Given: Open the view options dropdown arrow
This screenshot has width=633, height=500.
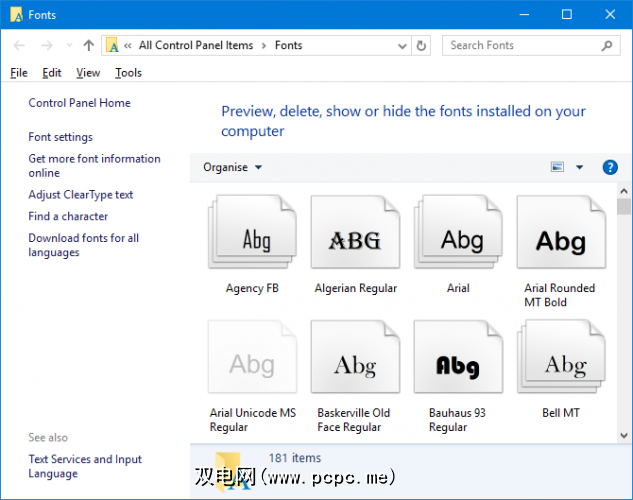Looking at the screenshot, I should coord(579,168).
